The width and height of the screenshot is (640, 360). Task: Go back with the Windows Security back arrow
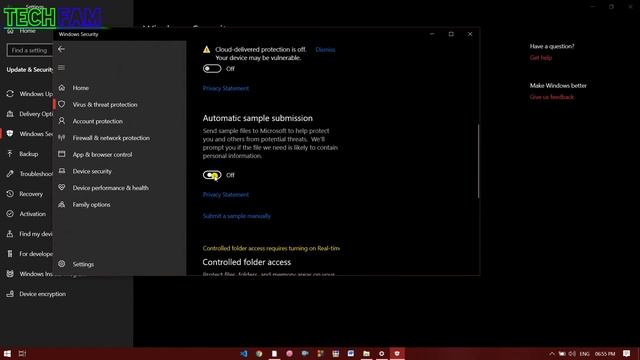click(61, 49)
